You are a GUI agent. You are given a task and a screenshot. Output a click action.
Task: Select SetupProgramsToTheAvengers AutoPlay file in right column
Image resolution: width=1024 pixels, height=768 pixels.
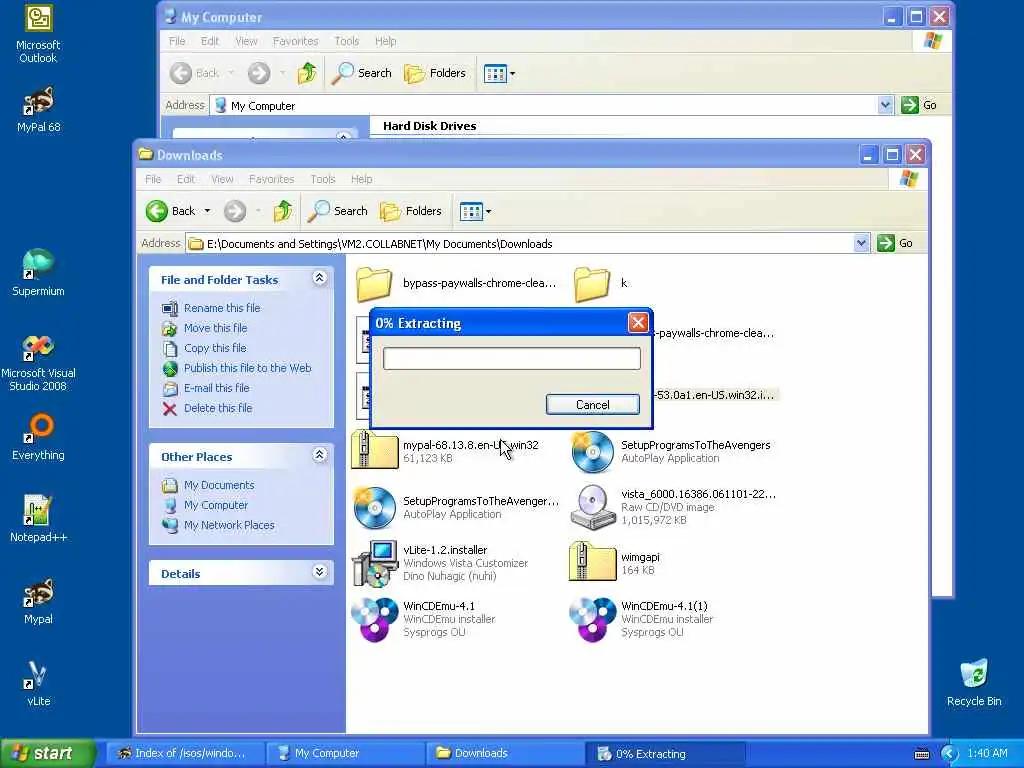click(x=671, y=451)
